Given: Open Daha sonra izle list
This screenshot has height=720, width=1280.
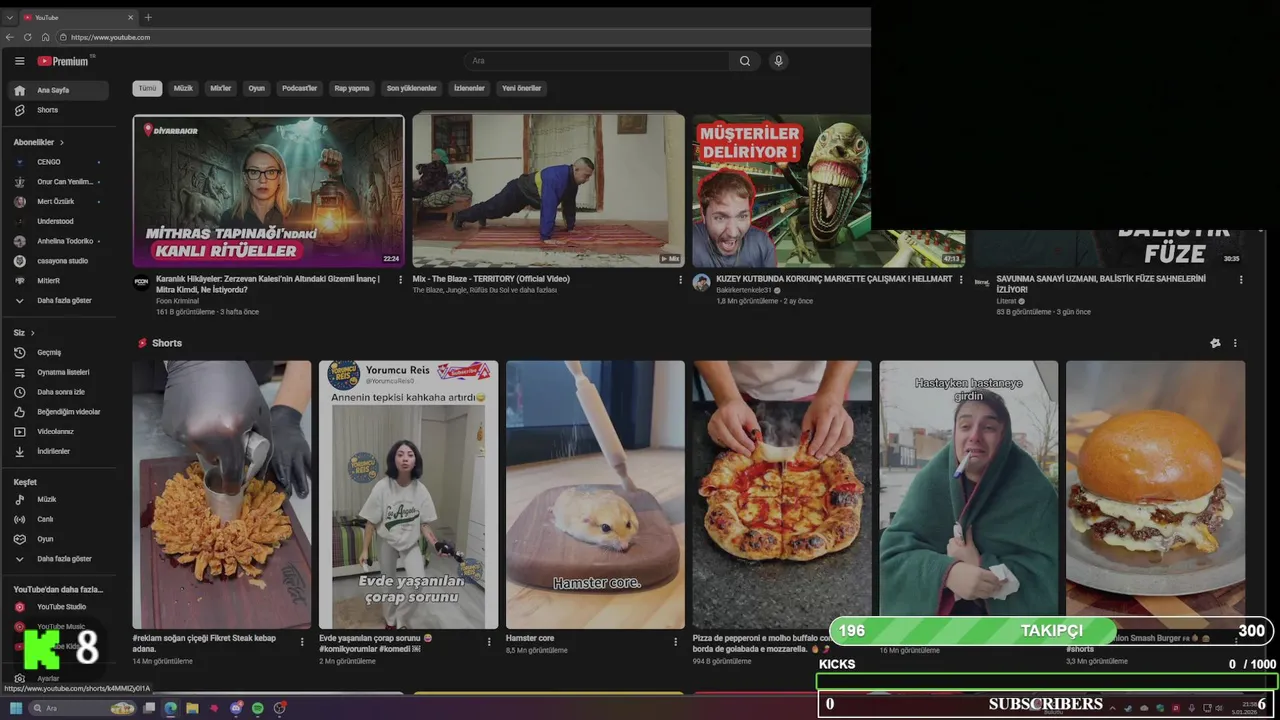Looking at the screenshot, I should pyautogui.click(x=60, y=392).
